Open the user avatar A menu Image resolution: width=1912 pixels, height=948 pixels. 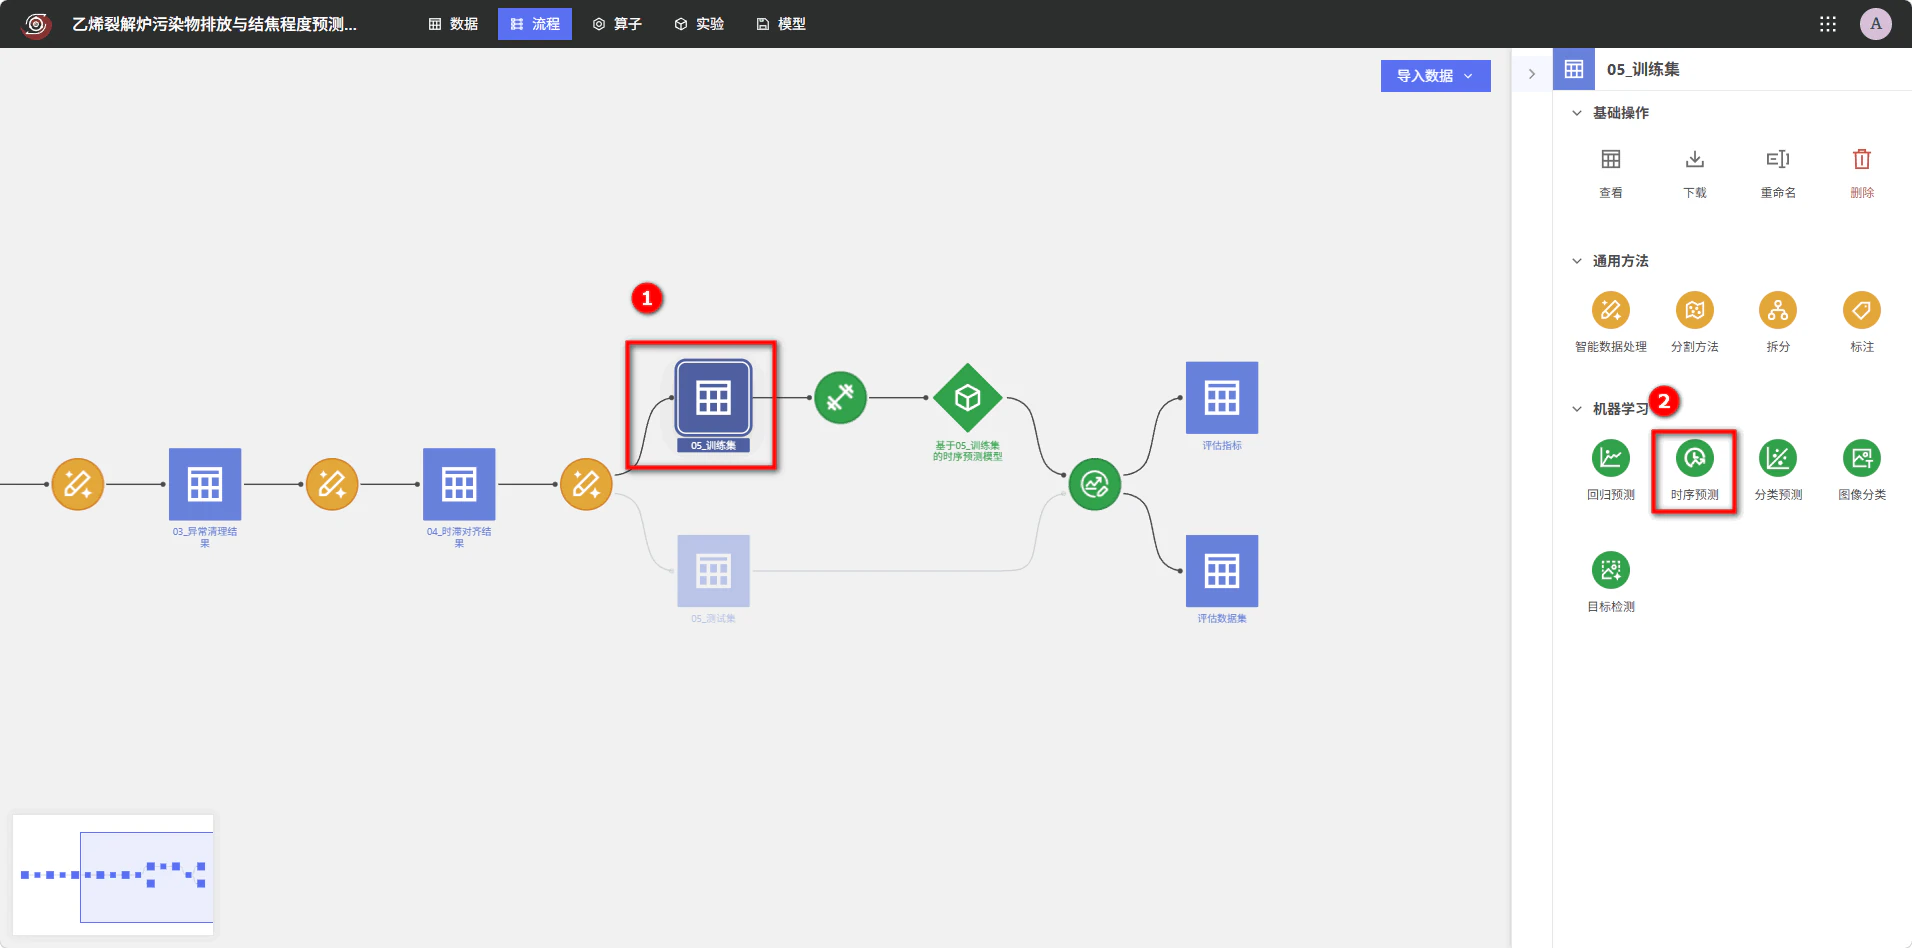click(1876, 24)
